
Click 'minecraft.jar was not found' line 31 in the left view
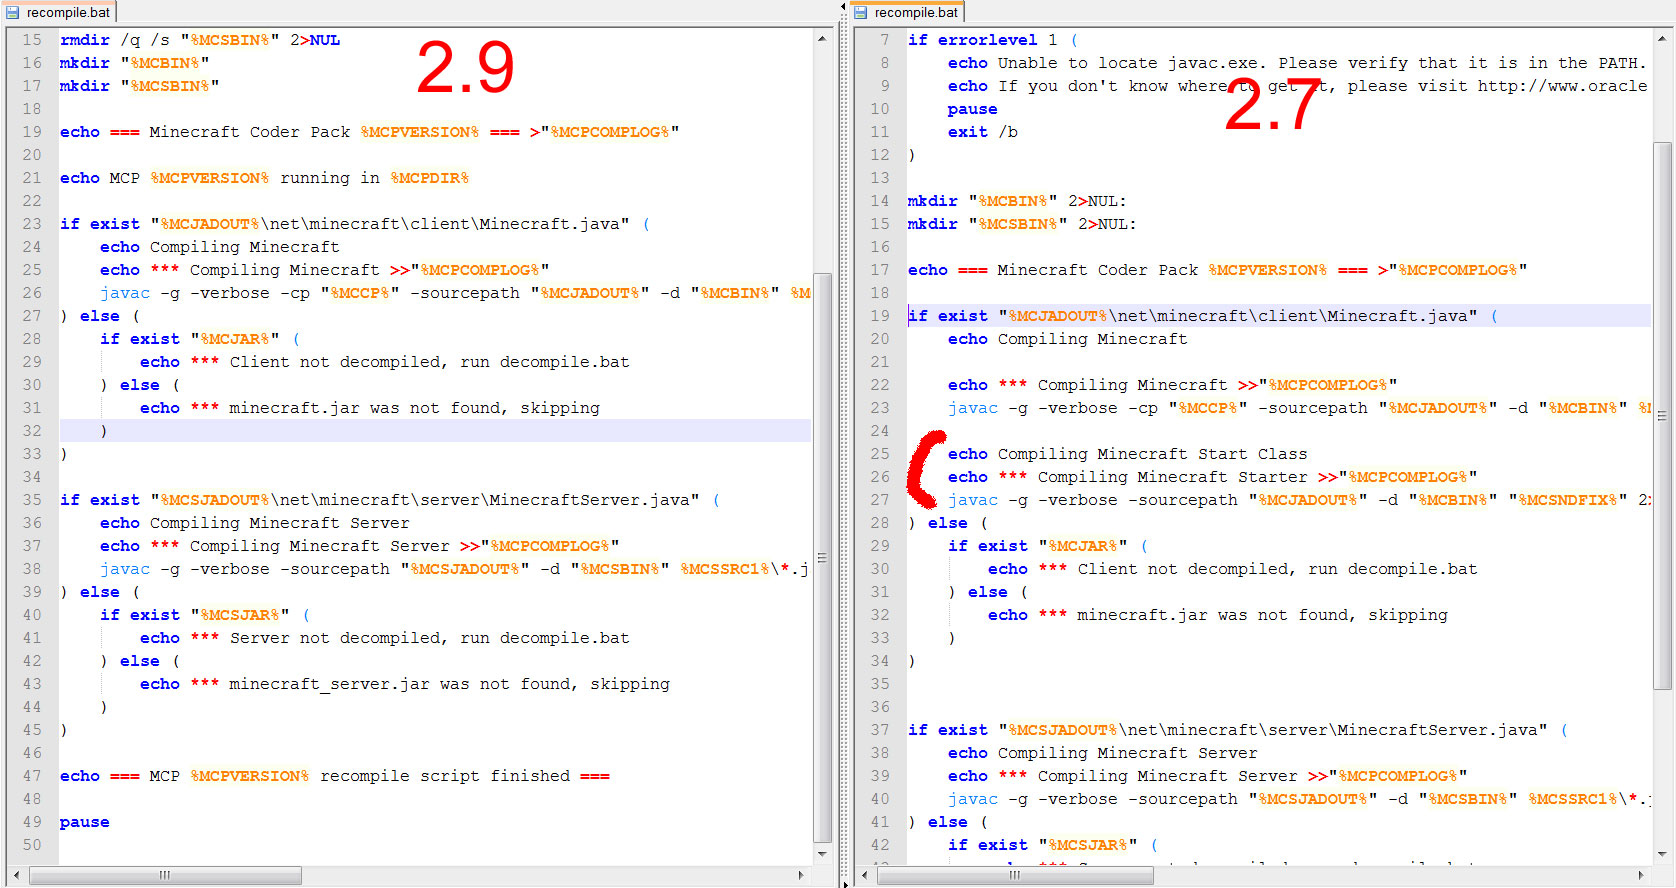click(x=370, y=408)
